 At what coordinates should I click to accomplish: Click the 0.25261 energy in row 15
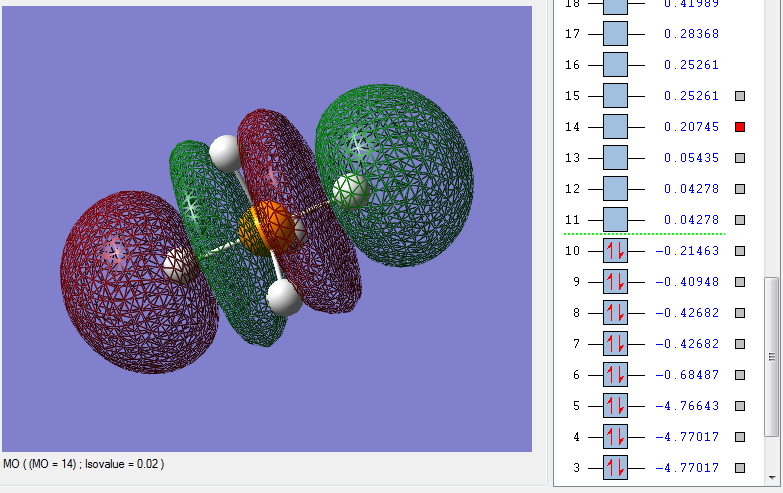click(691, 96)
